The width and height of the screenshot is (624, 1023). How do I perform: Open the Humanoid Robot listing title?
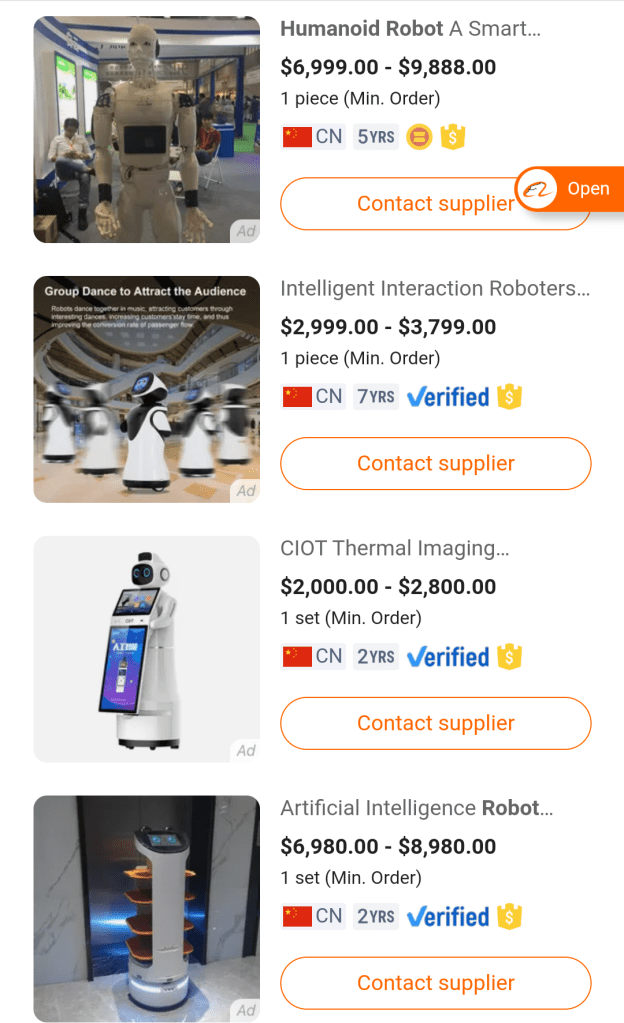(x=410, y=29)
